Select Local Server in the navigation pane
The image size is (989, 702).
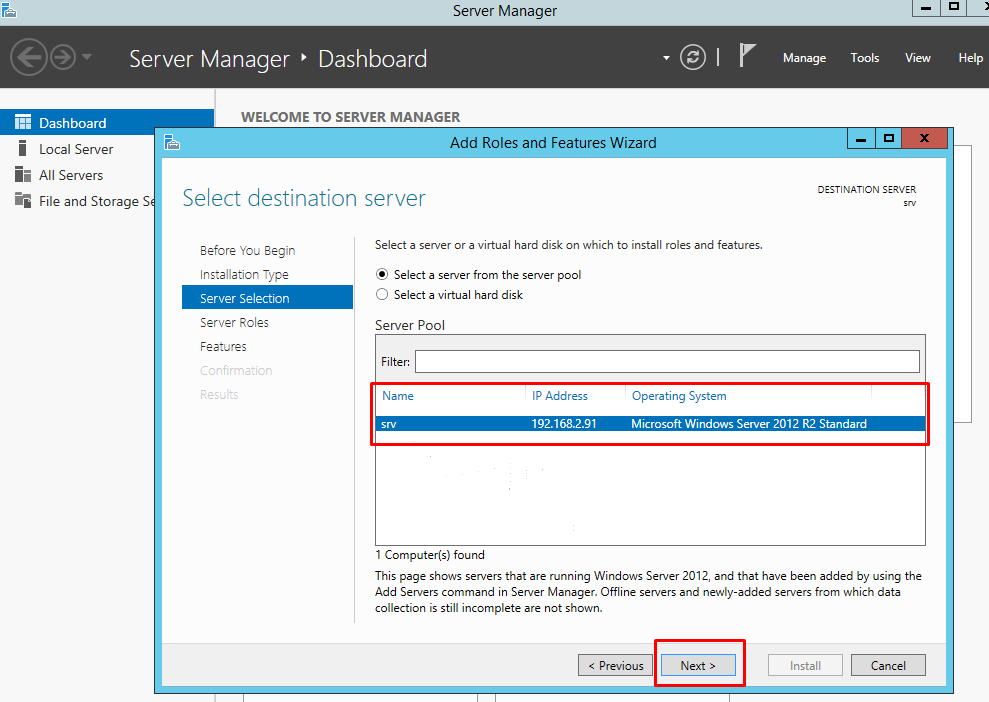pyautogui.click(x=76, y=149)
